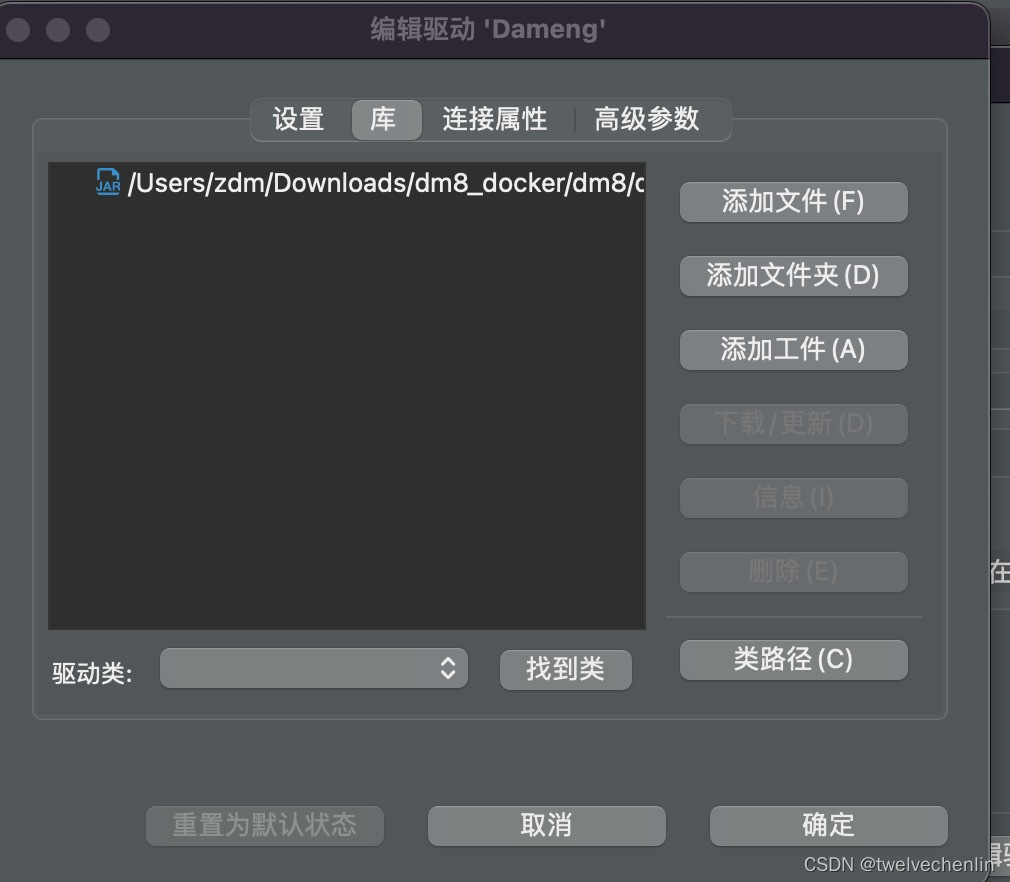Click the 添加文件夹 (D) button

[794, 276]
